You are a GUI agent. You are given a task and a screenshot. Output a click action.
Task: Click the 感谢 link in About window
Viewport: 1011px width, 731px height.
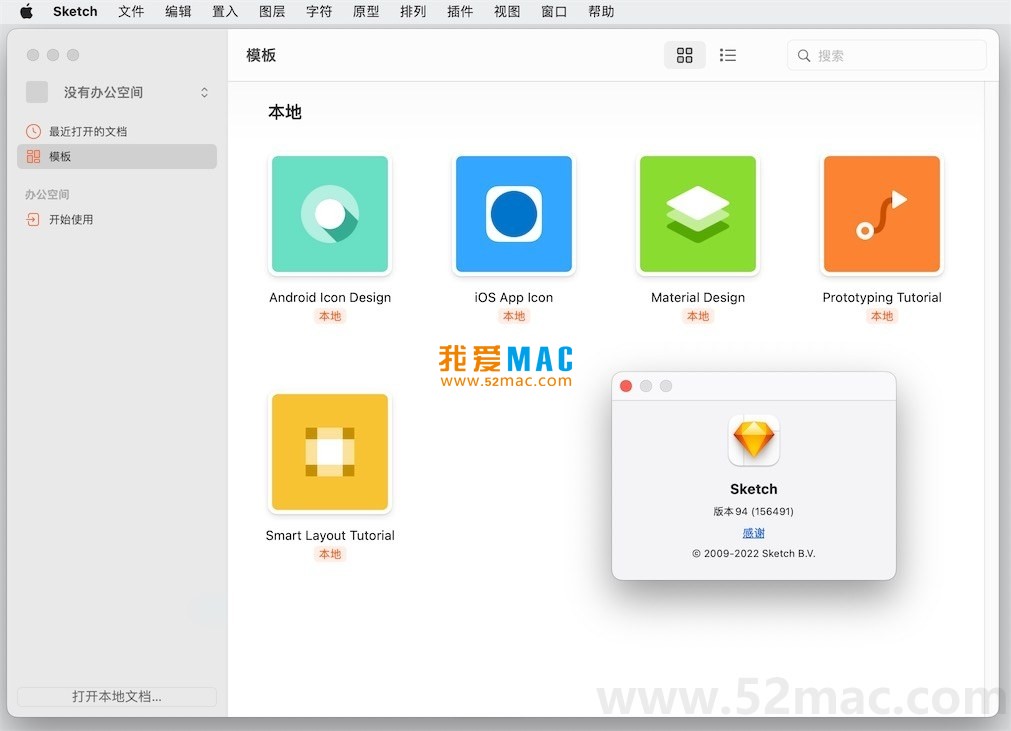pos(753,533)
